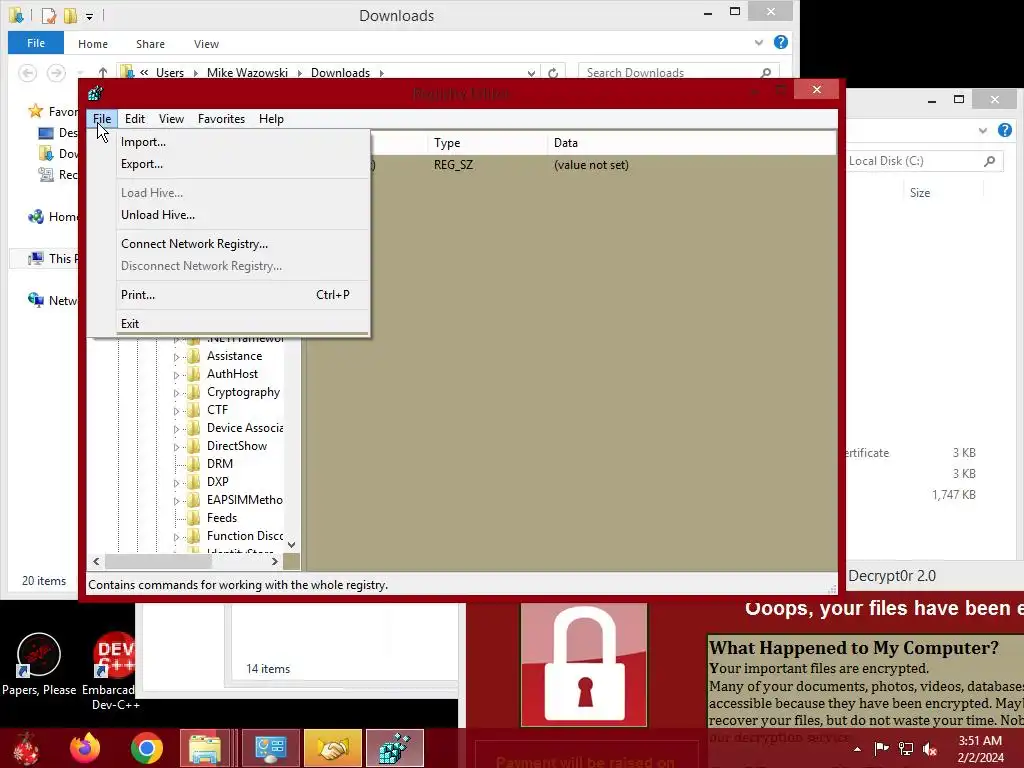Click tree horizontal scrollbar left arrow
The image size is (1024, 768).
97,561
